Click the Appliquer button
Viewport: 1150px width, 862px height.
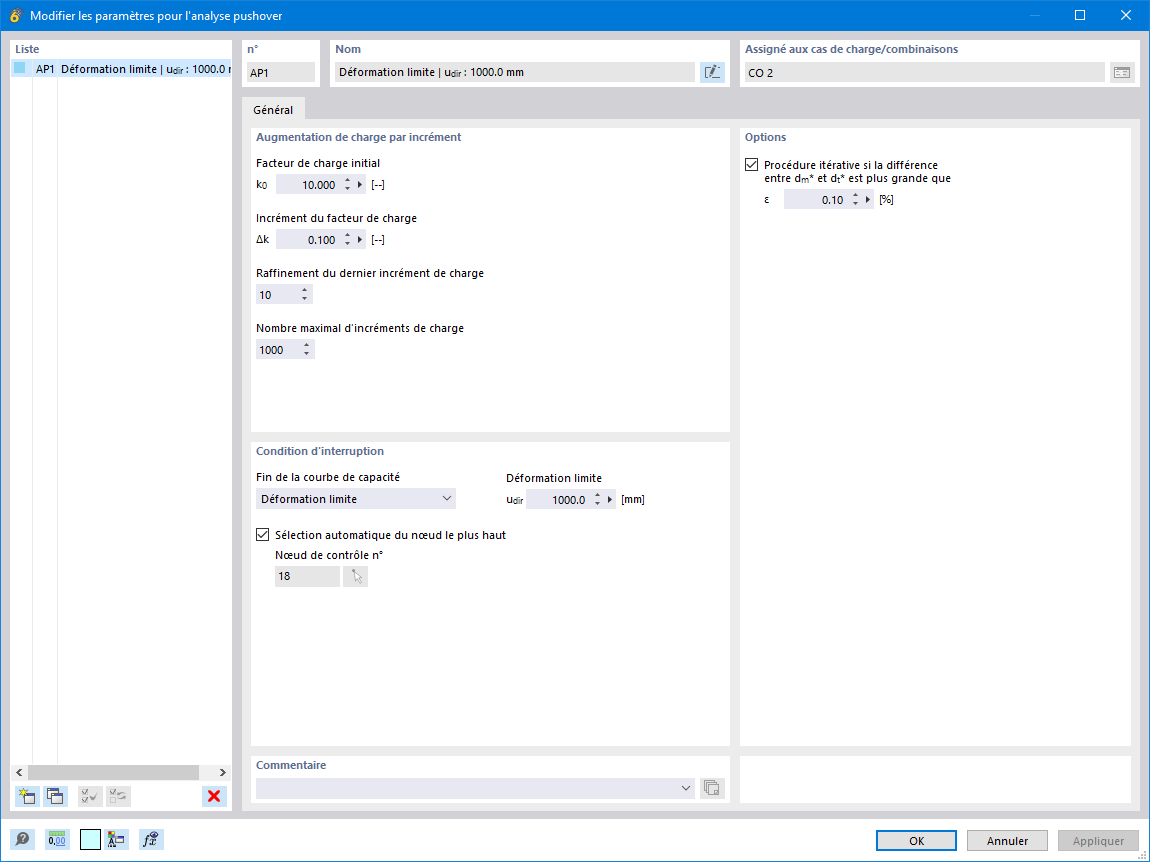(1098, 841)
